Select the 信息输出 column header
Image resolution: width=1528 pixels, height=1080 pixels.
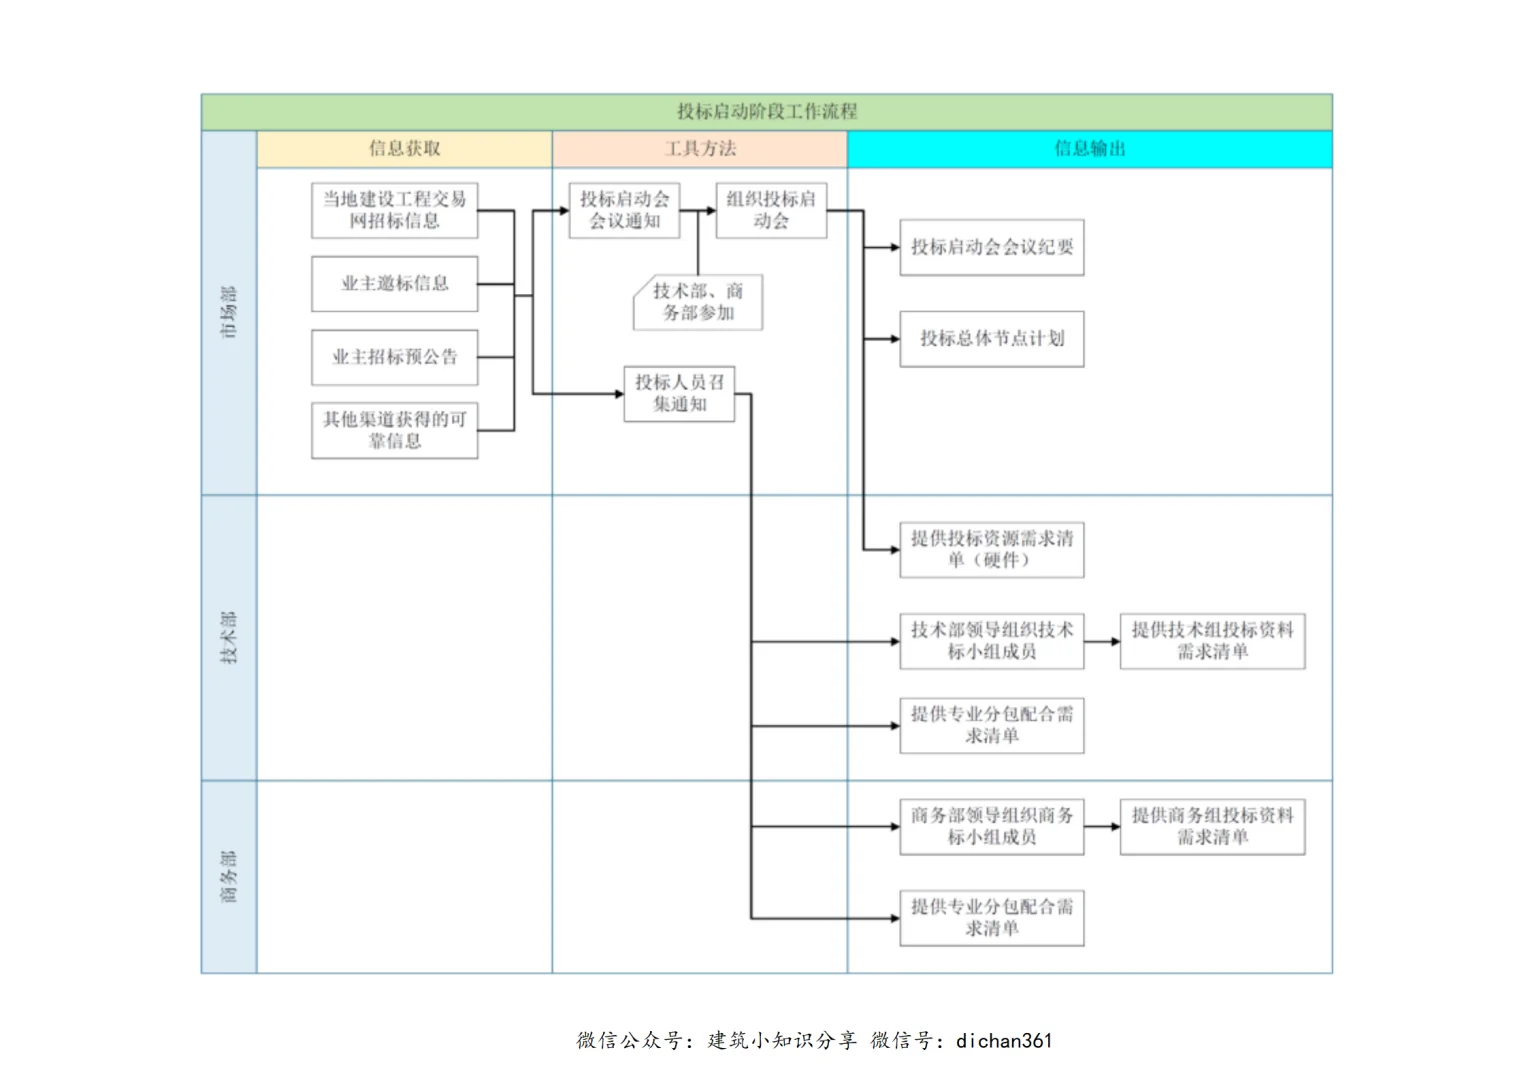(1090, 149)
